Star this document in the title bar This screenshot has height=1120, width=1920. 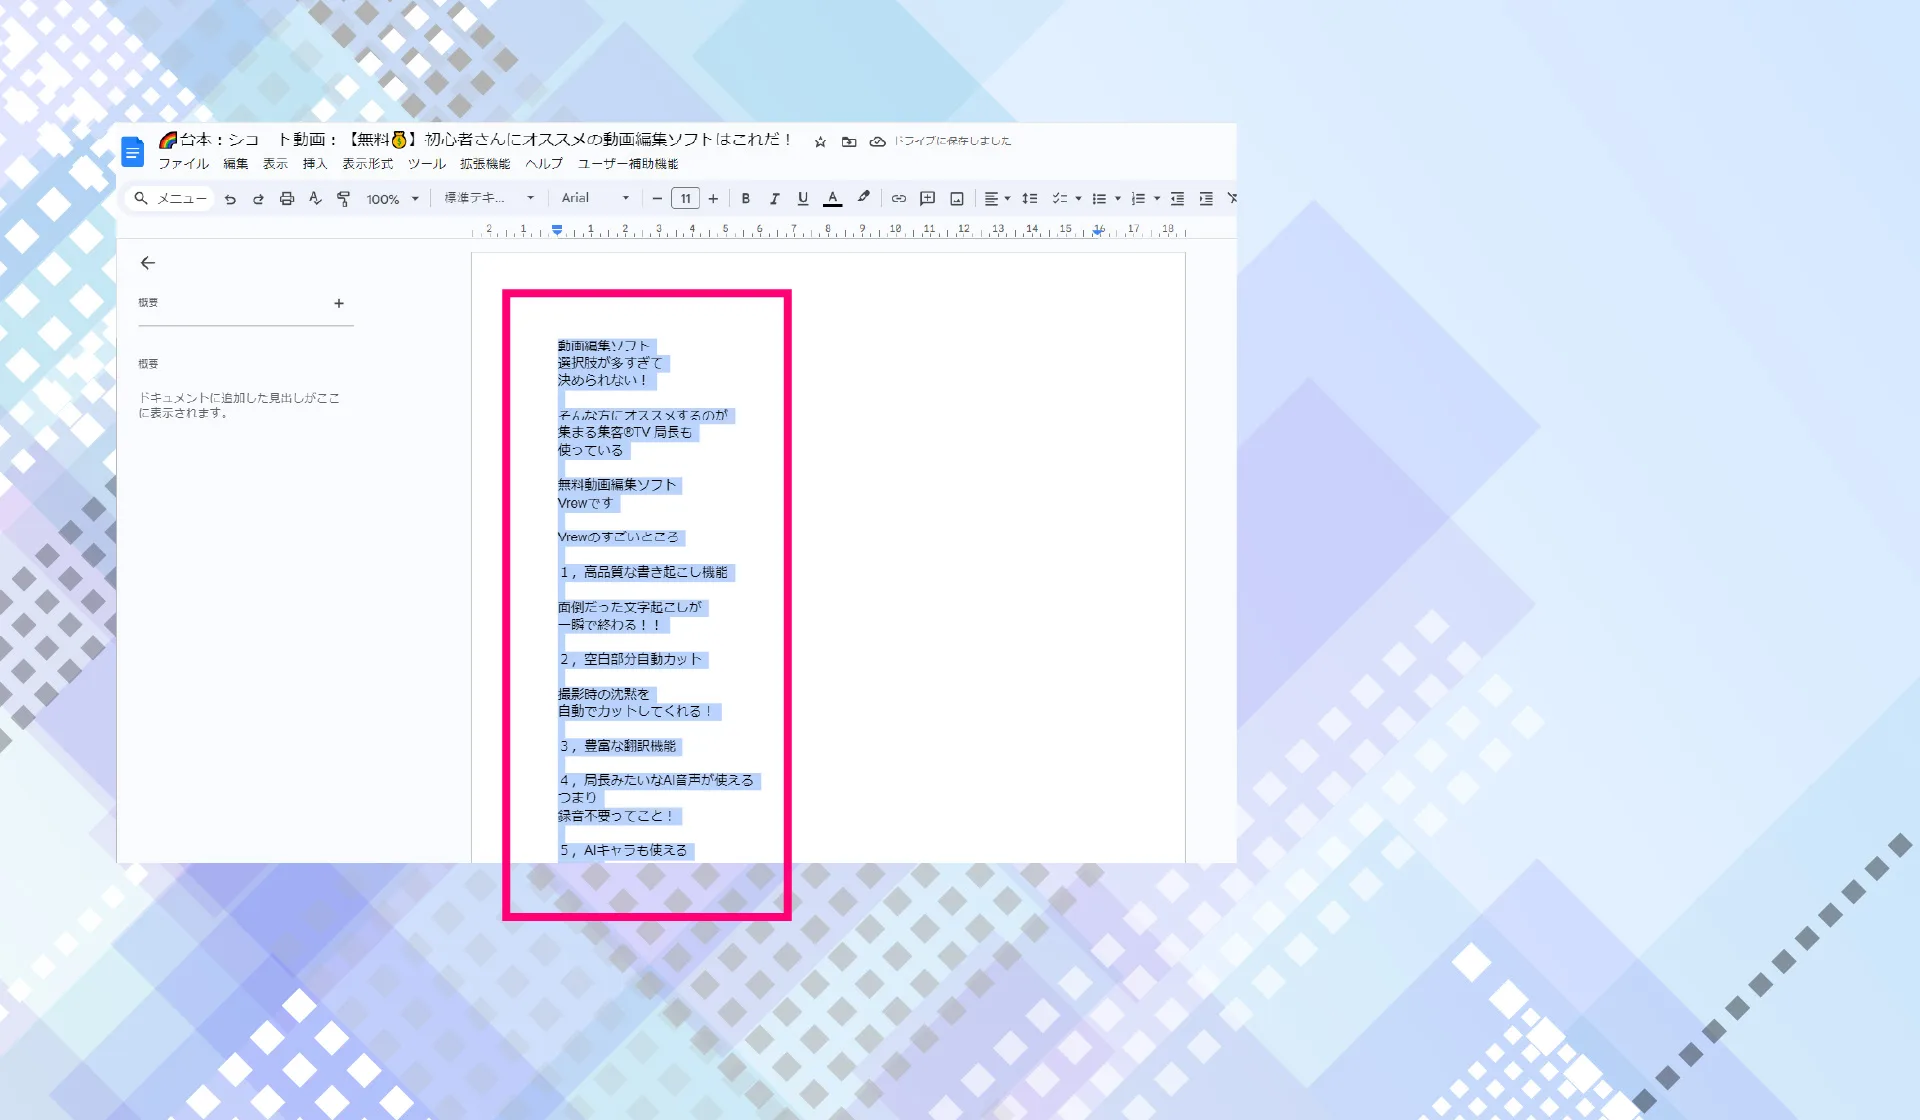point(820,142)
